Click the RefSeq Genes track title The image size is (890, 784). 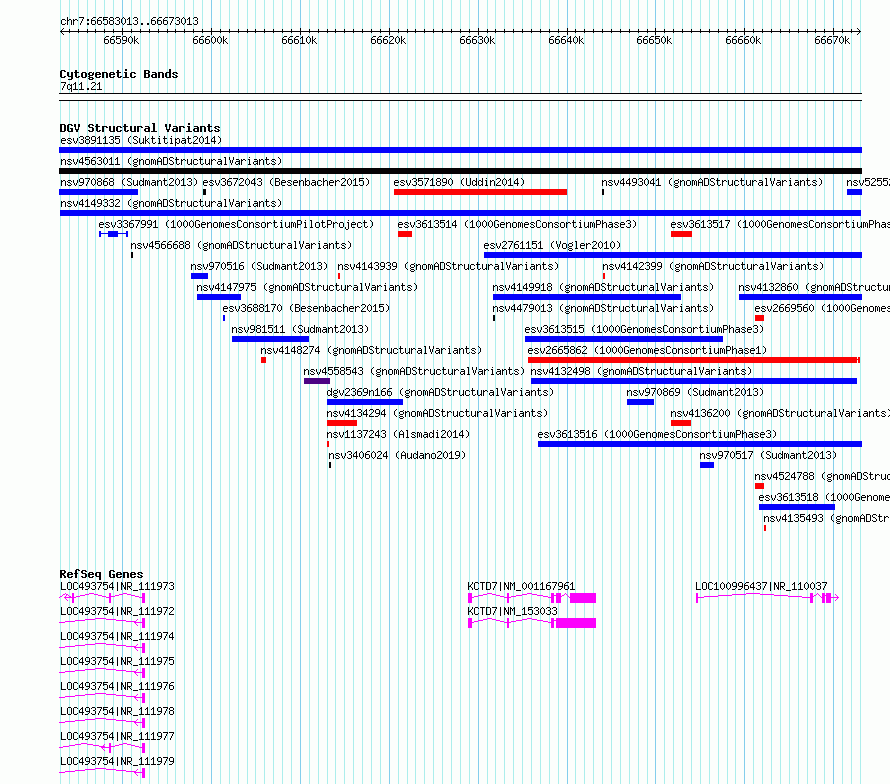coord(101,574)
